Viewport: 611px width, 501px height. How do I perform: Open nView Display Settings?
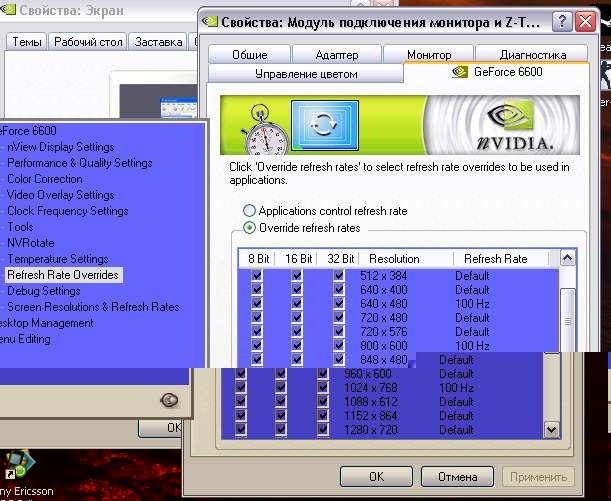click(61, 147)
